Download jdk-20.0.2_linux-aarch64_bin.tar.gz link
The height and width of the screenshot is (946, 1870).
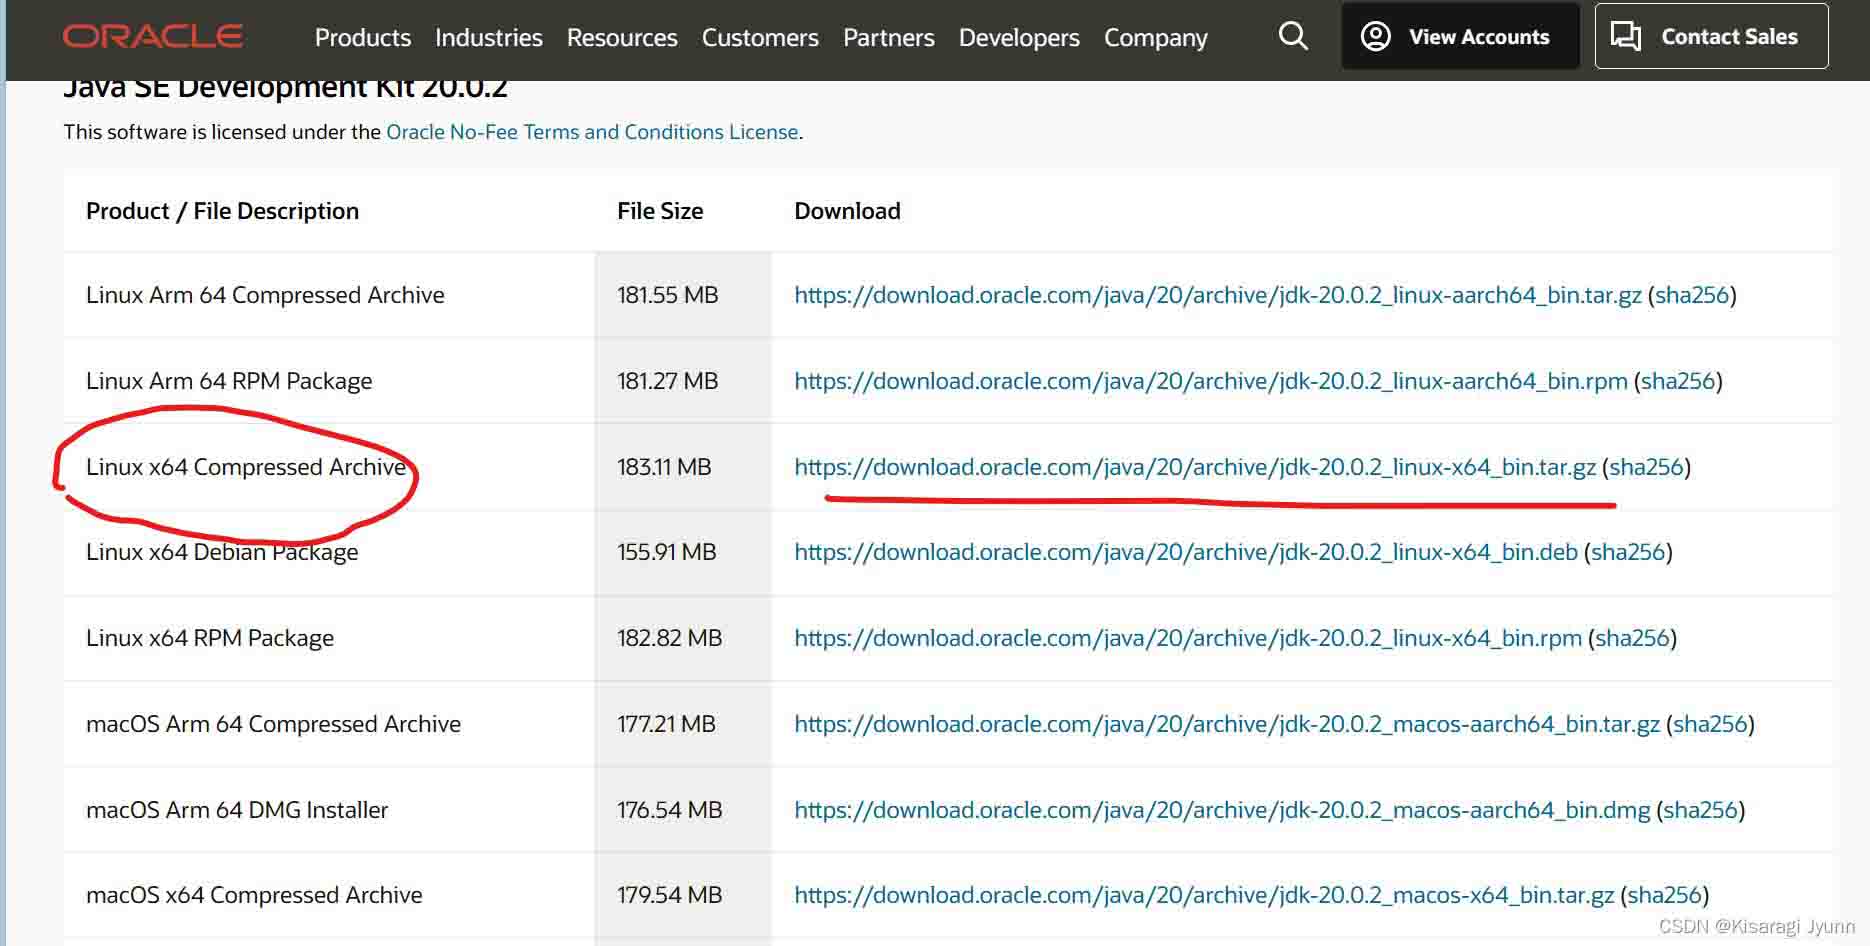click(1217, 295)
